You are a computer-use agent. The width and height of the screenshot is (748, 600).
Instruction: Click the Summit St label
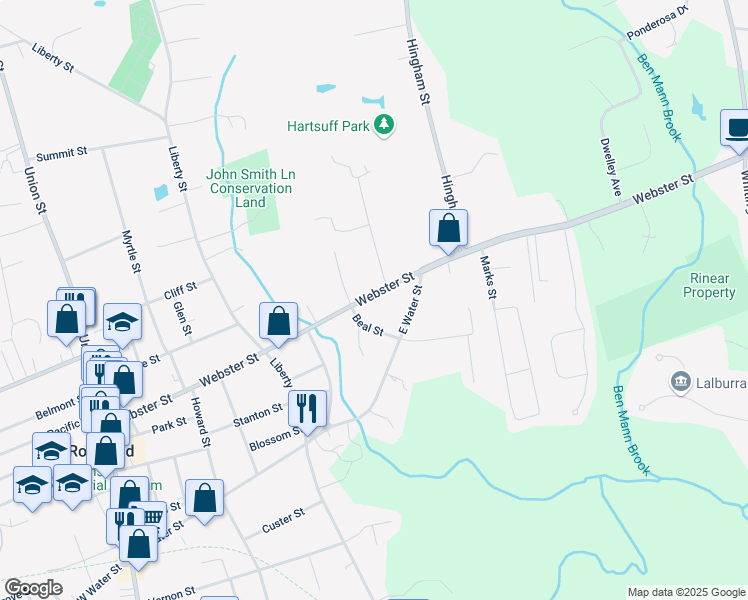[62, 154]
